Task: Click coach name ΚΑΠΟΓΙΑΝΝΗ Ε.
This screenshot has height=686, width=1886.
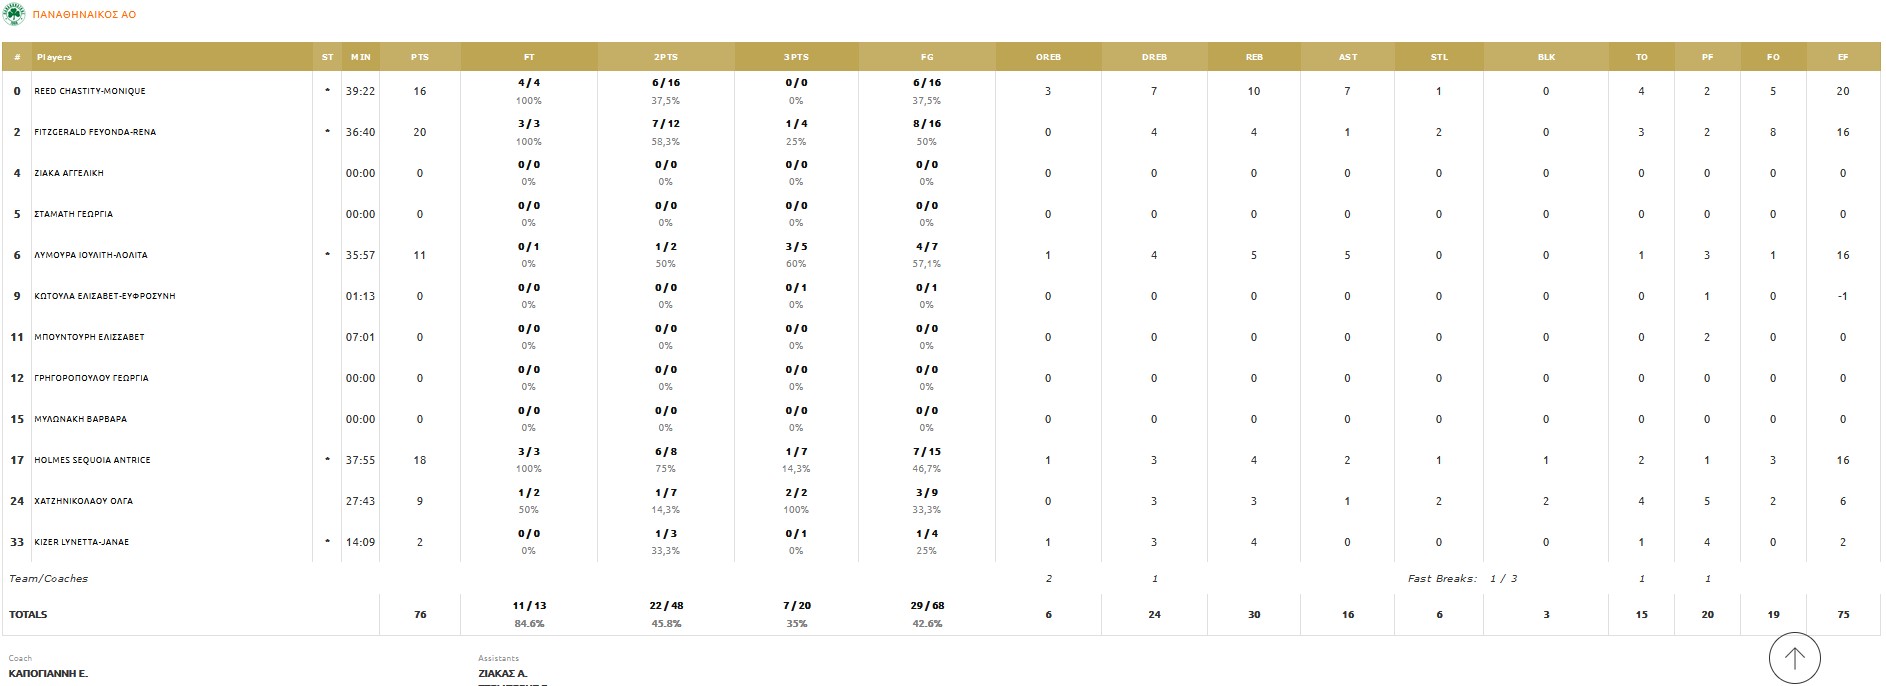Action: pos(48,673)
